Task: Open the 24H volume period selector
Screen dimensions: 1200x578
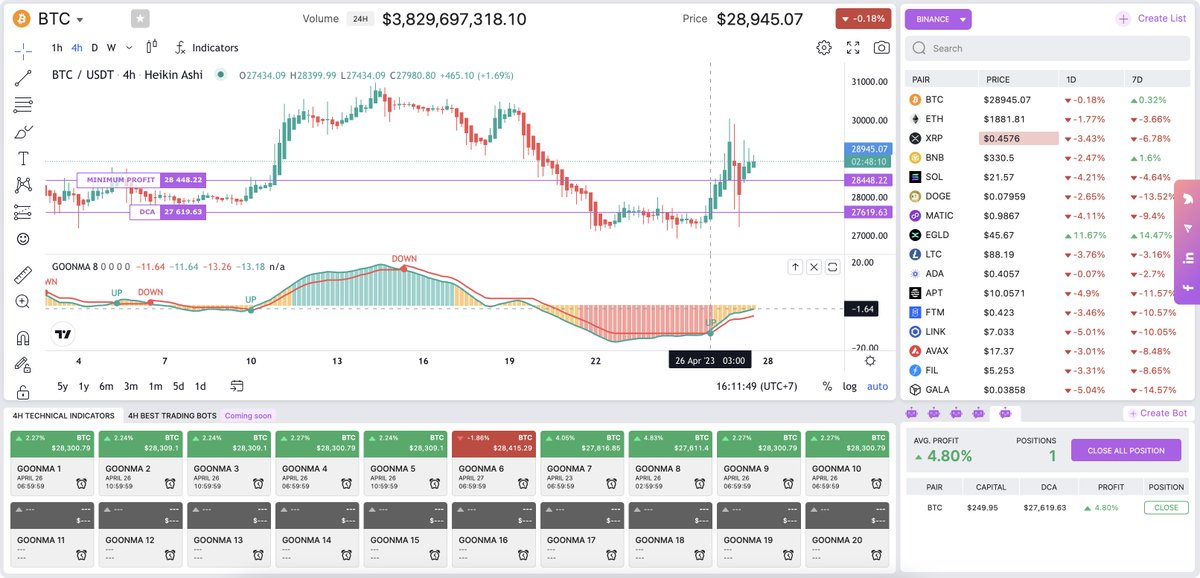Action: click(x=359, y=19)
